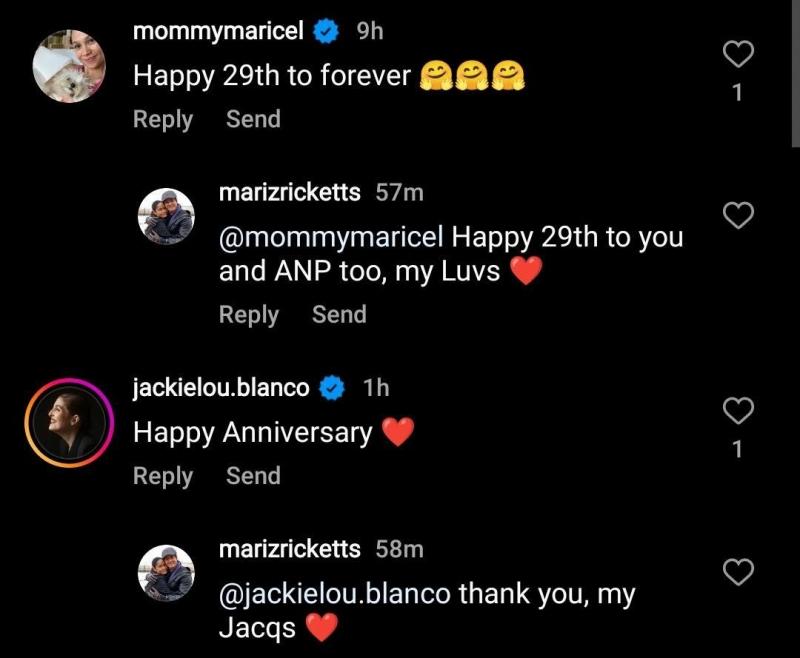Send mommymaricel's comment
The image size is (800, 658).
tap(253, 119)
